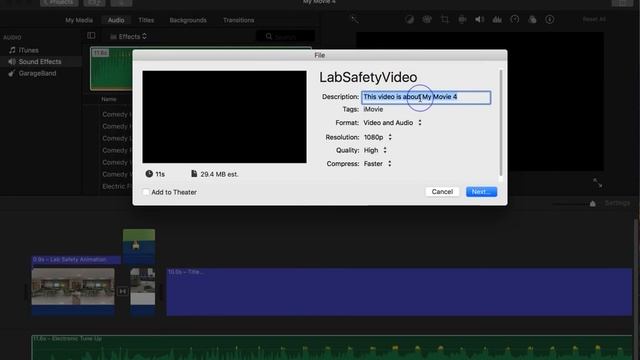640x360 pixels.
Task: Switch to the Titles tab
Action: point(146,20)
